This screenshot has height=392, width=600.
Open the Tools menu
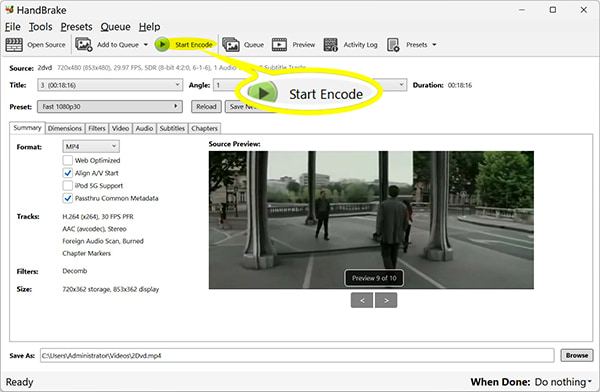[x=41, y=27]
